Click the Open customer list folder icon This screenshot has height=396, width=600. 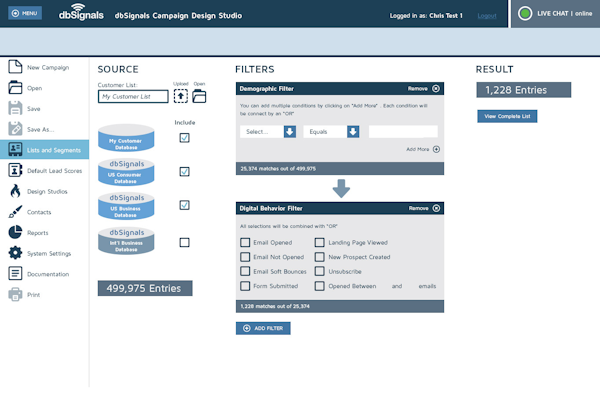tap(199, 96)
